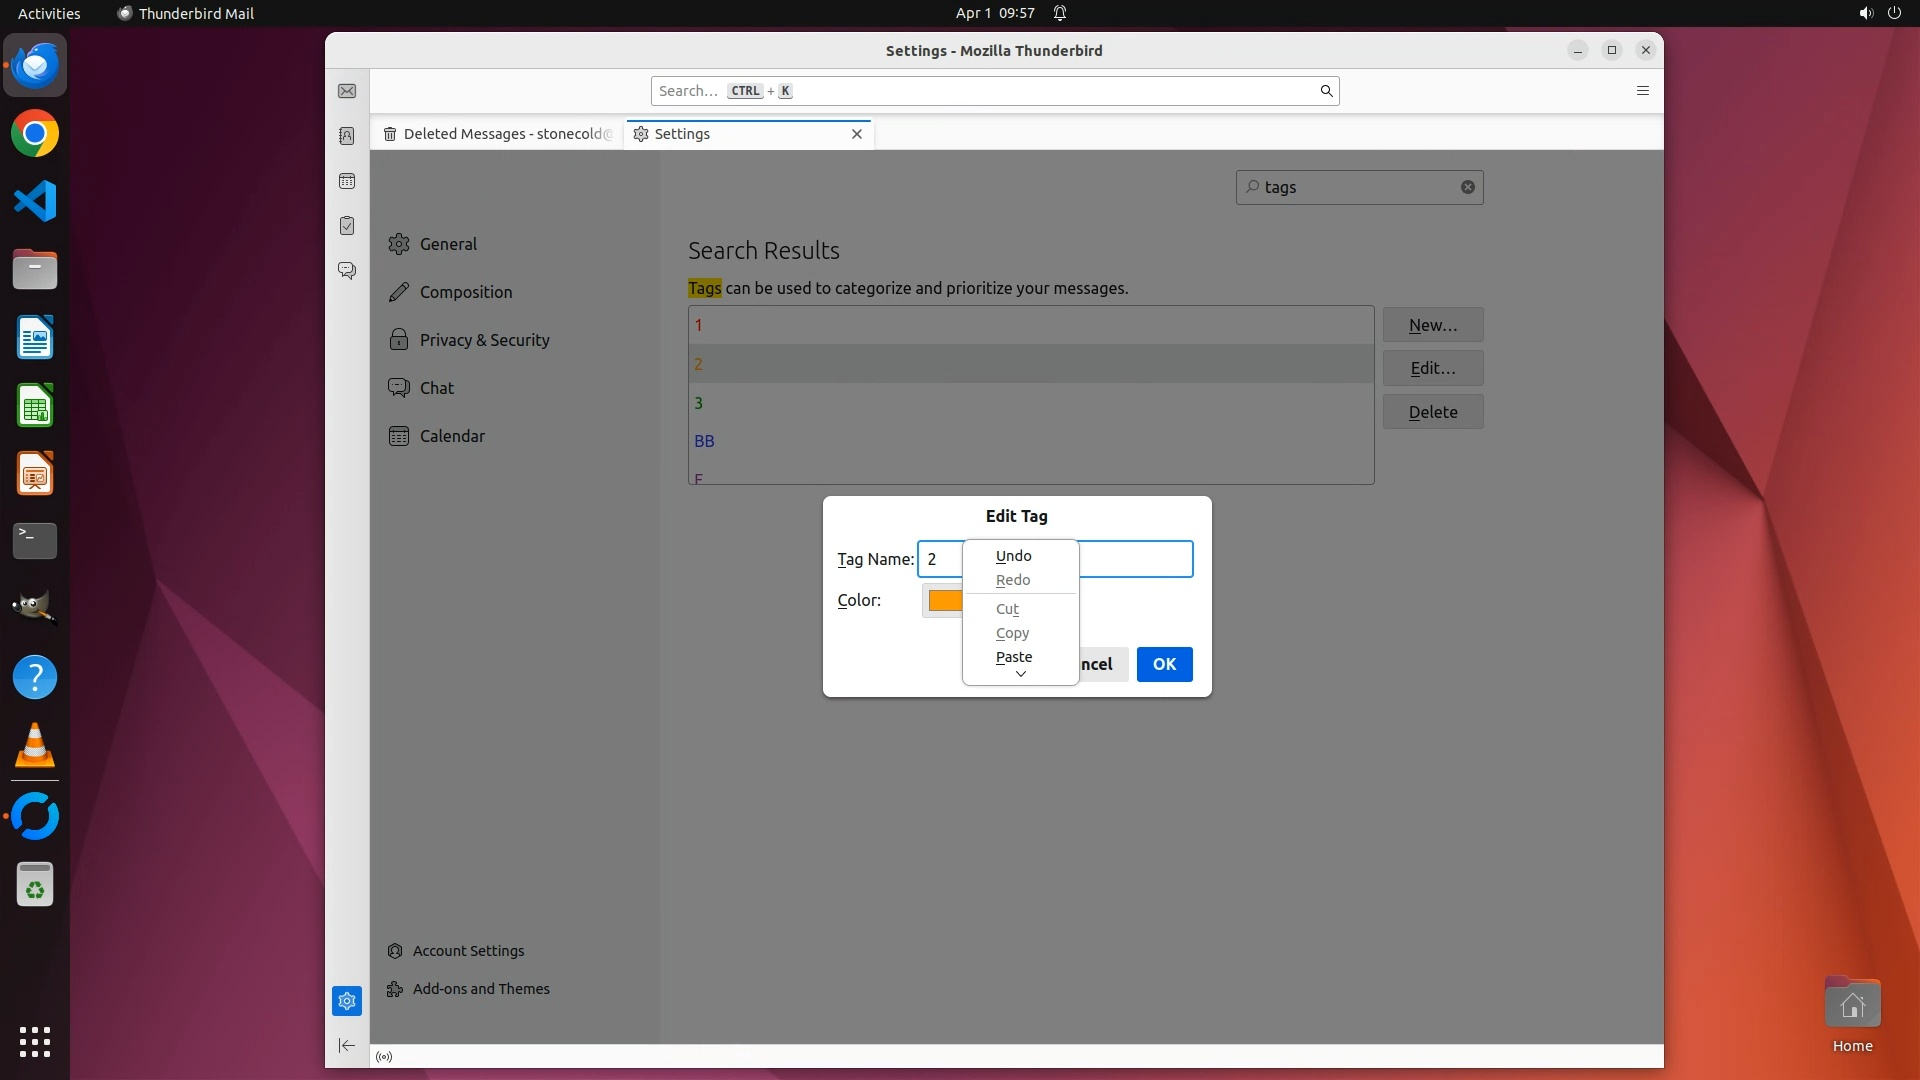The width and height of the screenshot is (1920, 1080).
Task: Collapse the spaces toolbar with arrow icon
Action: [x=347, y=1045]
